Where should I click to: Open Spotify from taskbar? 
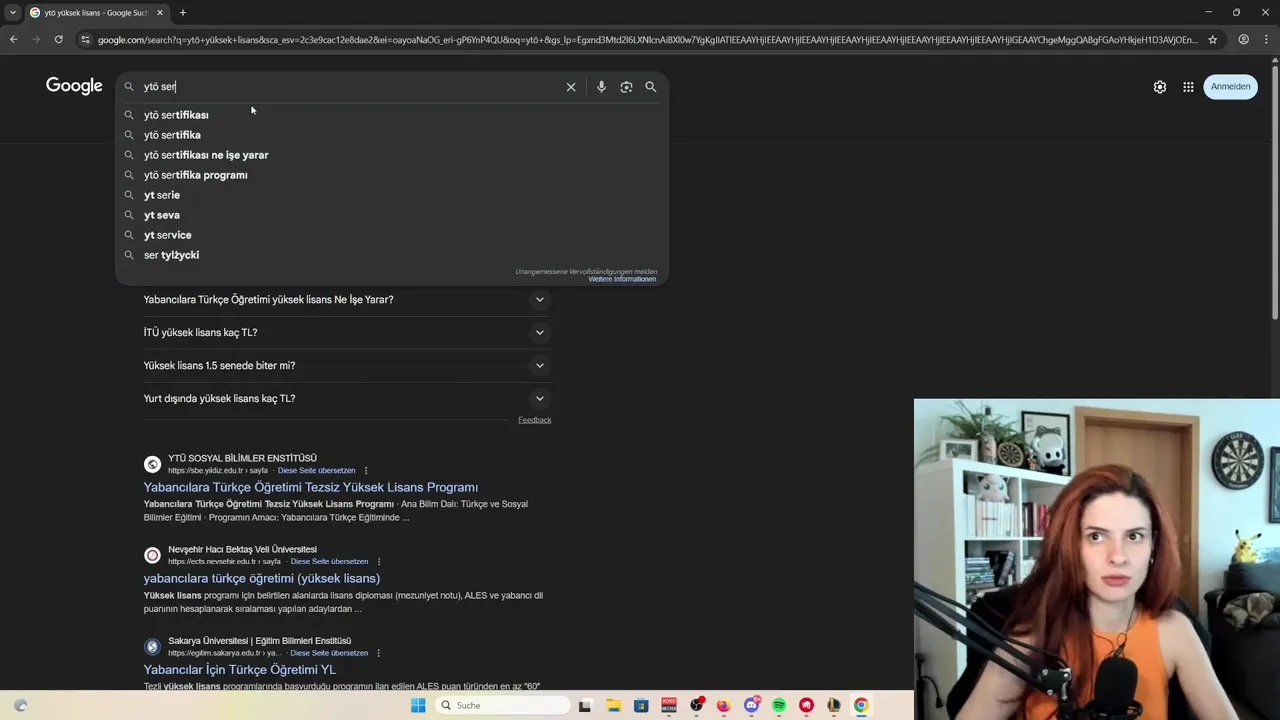click(779, 705)
